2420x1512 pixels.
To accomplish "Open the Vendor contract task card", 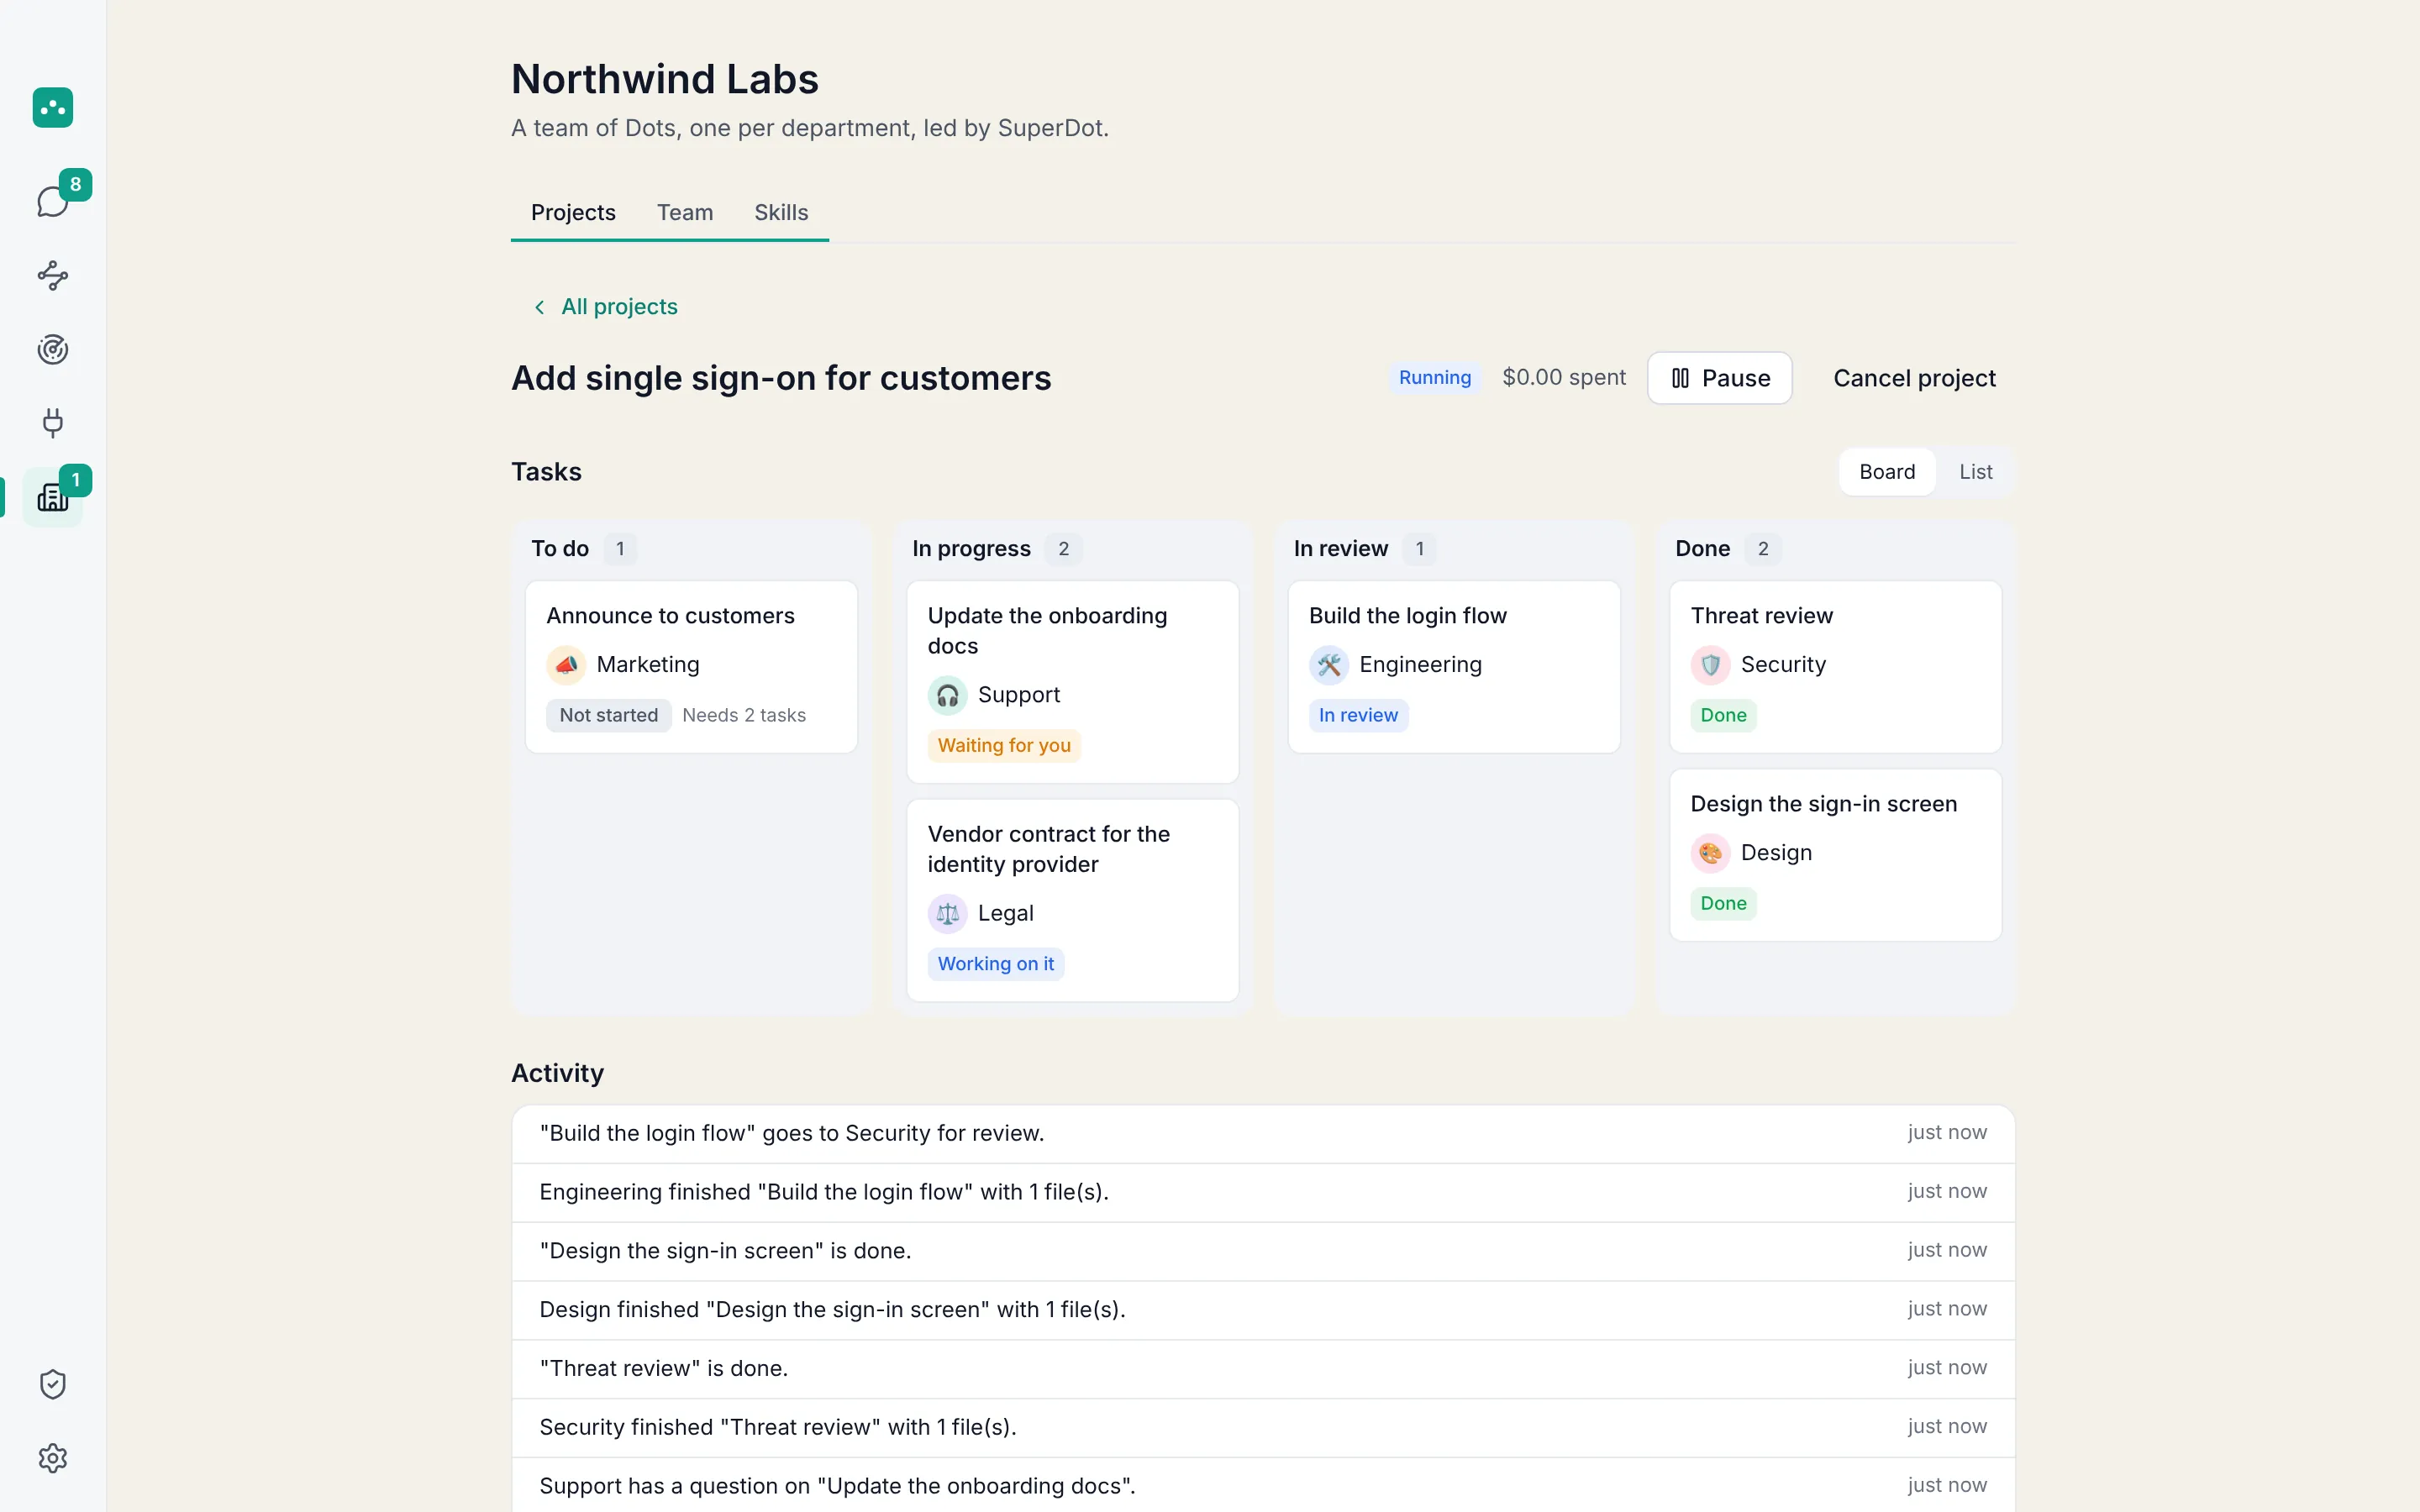I will coord(1072,900).
